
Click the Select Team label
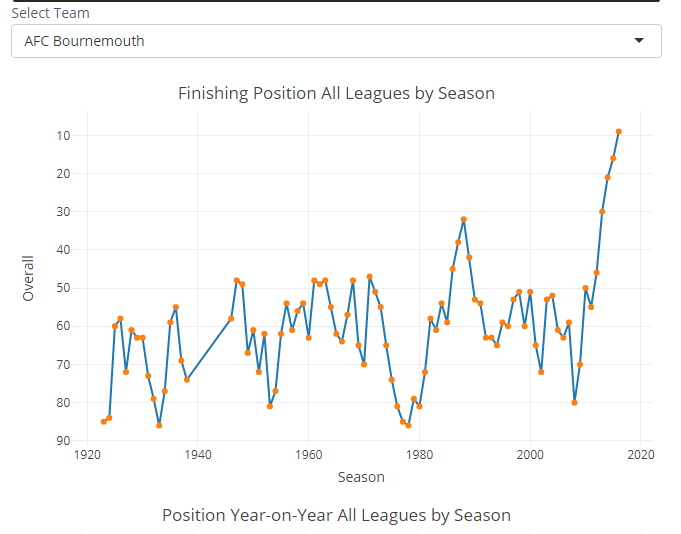pos(50,14)
